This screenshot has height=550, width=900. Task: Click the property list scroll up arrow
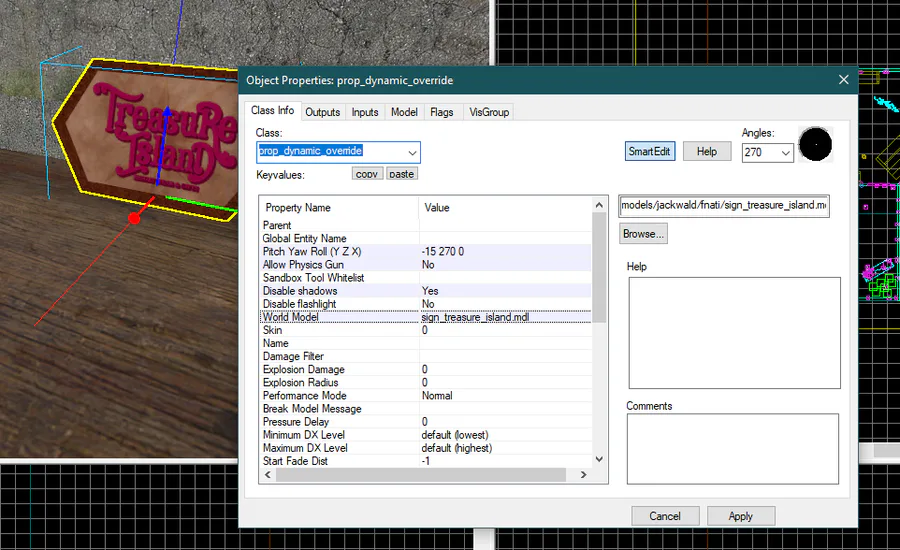click(599, 205)
